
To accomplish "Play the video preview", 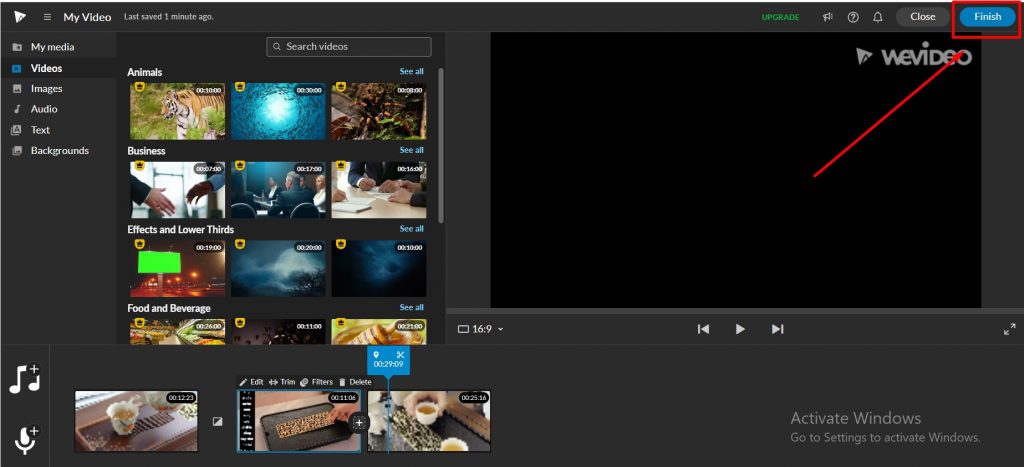I will pos(740,329).
